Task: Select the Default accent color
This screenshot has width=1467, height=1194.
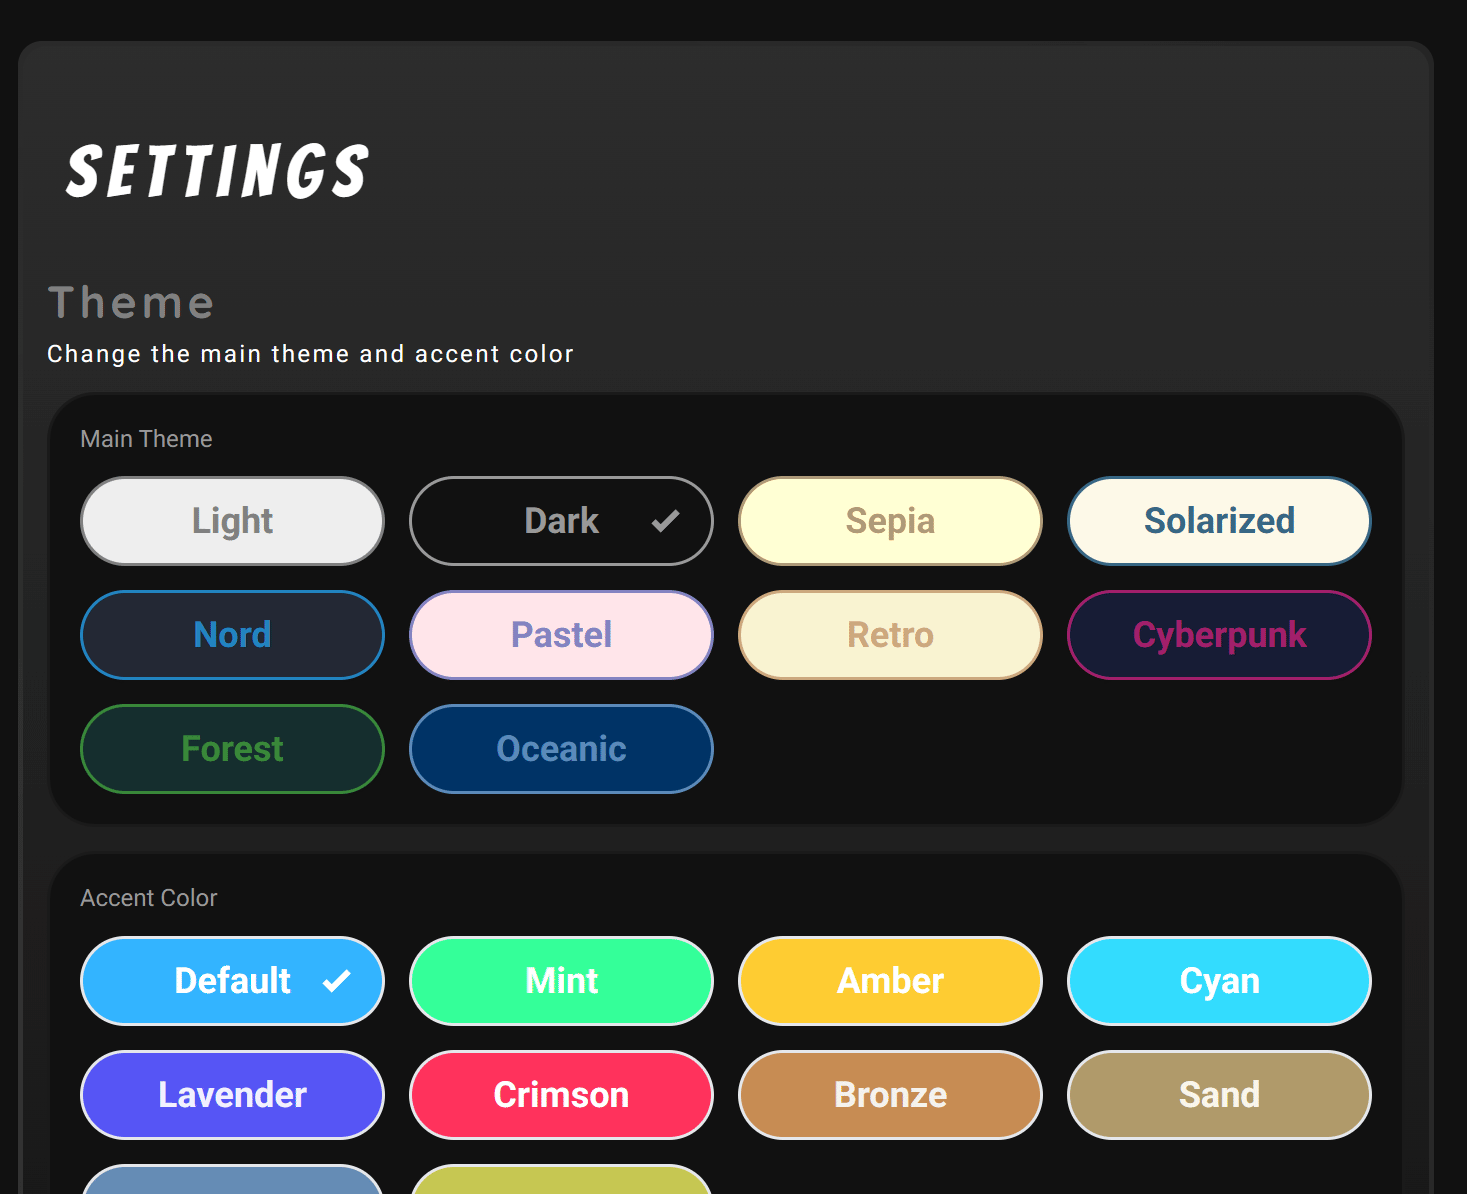Action: [232, 981]
